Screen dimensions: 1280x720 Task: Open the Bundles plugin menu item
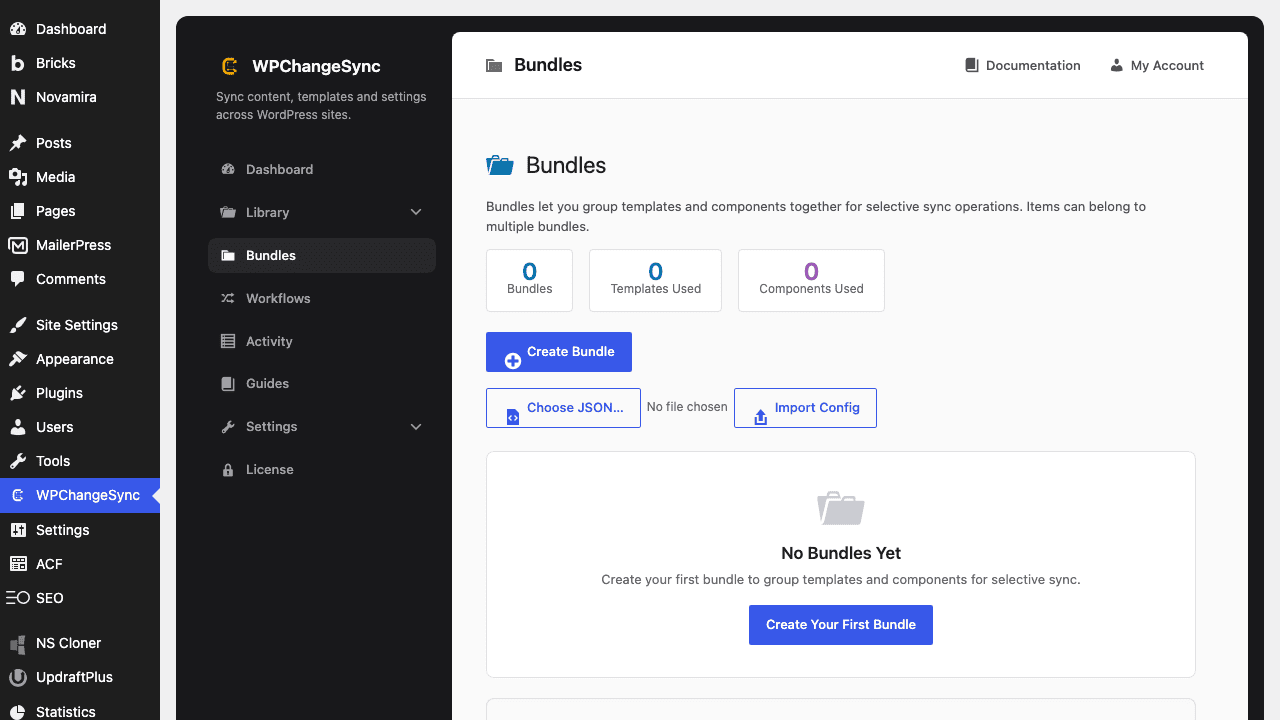click(x=322, y=255)
